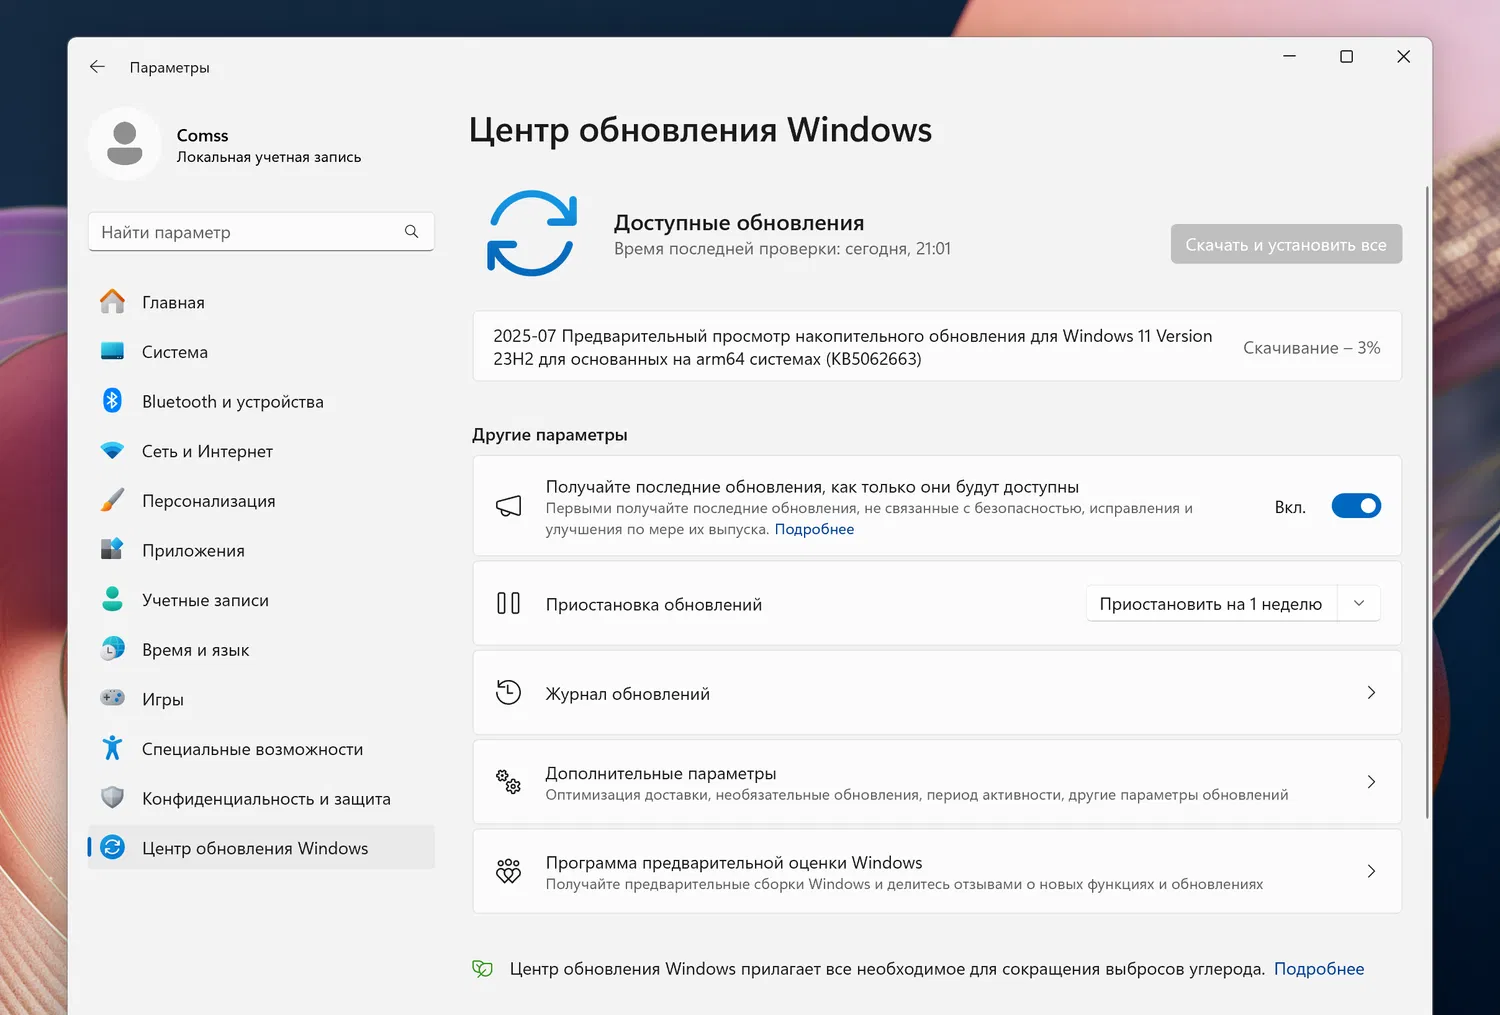Click the carbon emissions Подробнее link
Viewport: 1500px width, 1015px height.
(1318, 968)
